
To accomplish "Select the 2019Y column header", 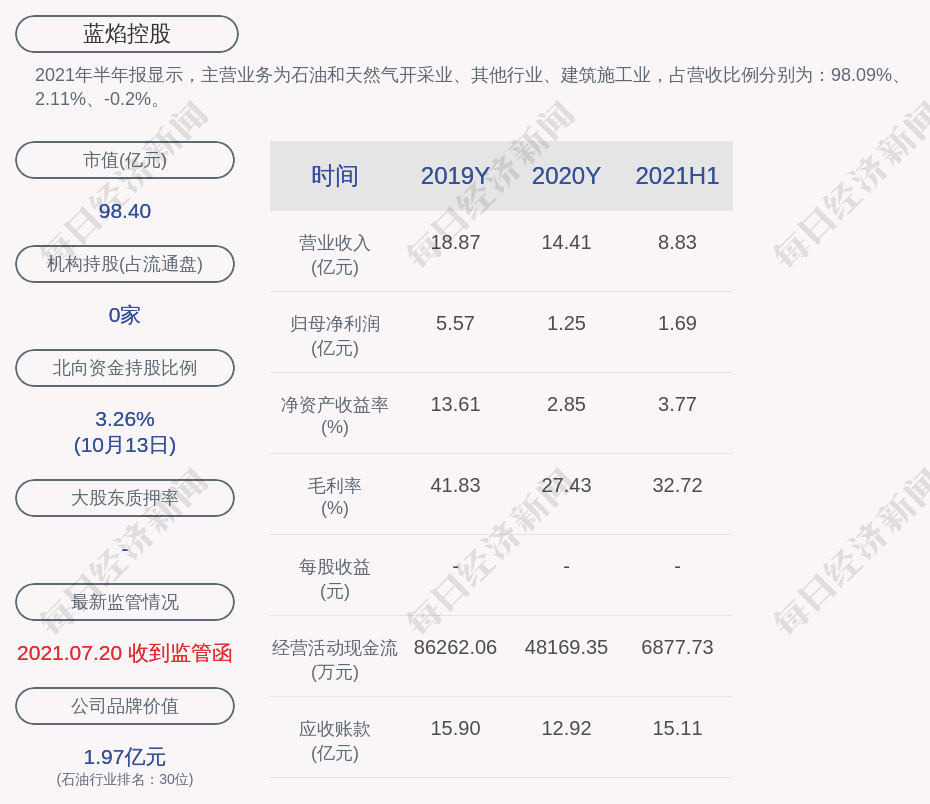I will click(x=455, y=176).
